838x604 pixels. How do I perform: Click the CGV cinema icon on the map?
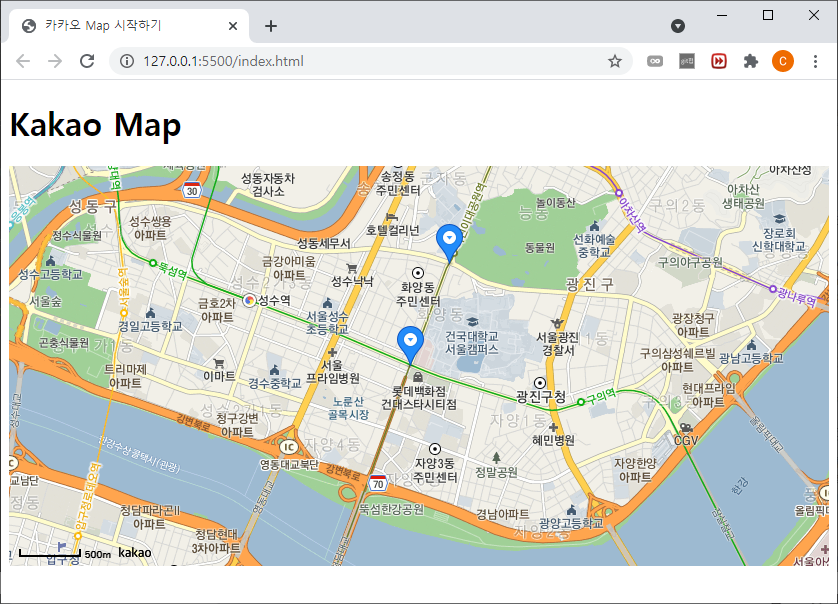click(x=686, y=428)
